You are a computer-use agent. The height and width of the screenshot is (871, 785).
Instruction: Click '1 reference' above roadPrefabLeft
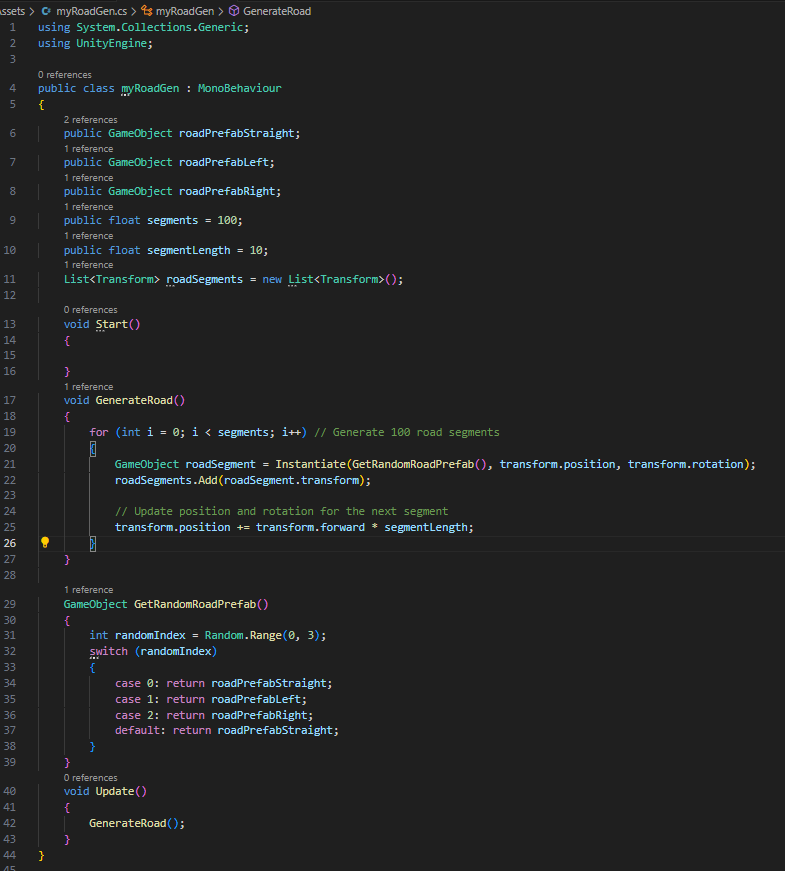pos(88,148)
